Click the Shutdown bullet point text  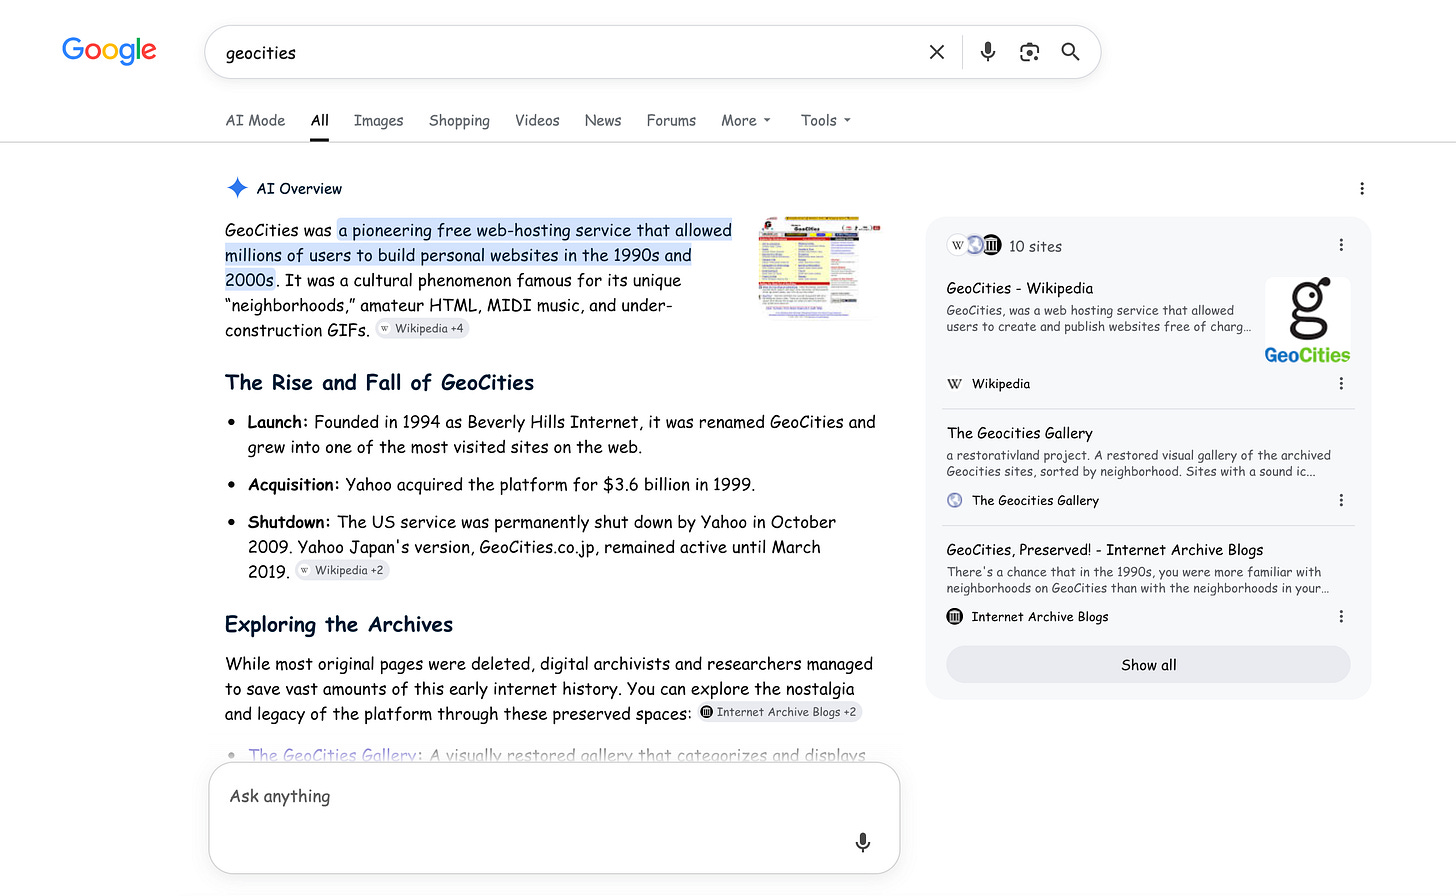[x=542, y=547]
